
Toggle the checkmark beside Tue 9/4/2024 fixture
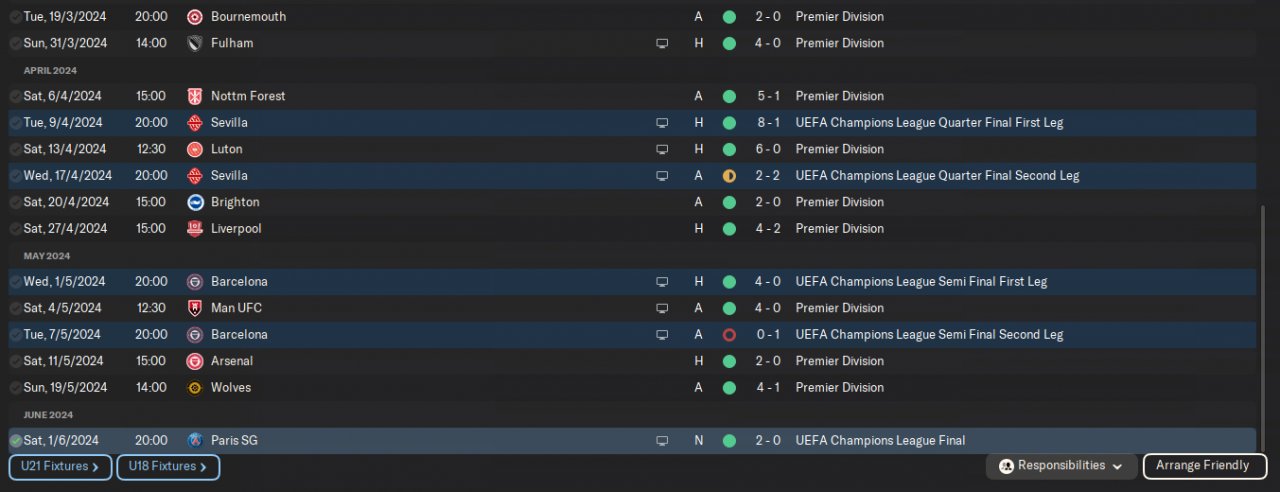(16, 123)
